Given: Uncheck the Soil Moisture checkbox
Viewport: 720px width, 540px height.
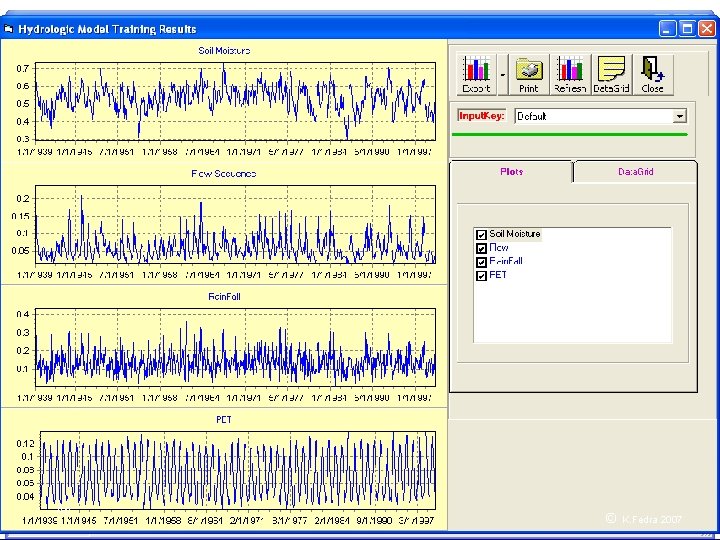Looking at the screenshot, I should coord(481,235).
